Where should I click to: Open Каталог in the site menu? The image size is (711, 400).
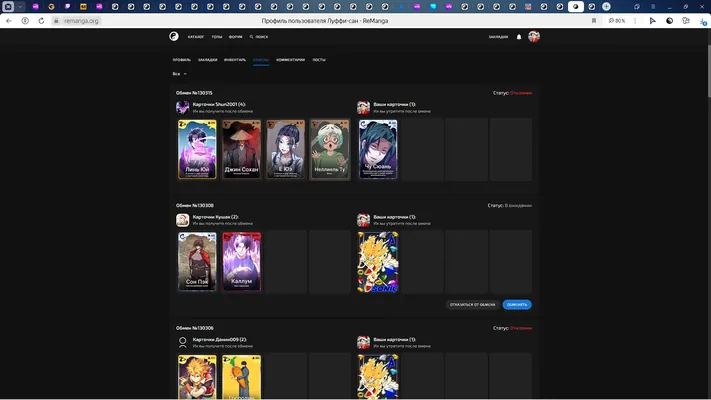(196, 37)
